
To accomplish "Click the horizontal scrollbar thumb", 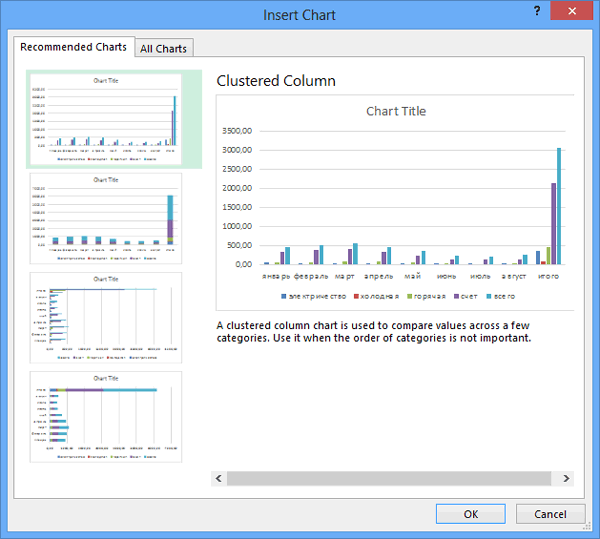I will (390, 479).
